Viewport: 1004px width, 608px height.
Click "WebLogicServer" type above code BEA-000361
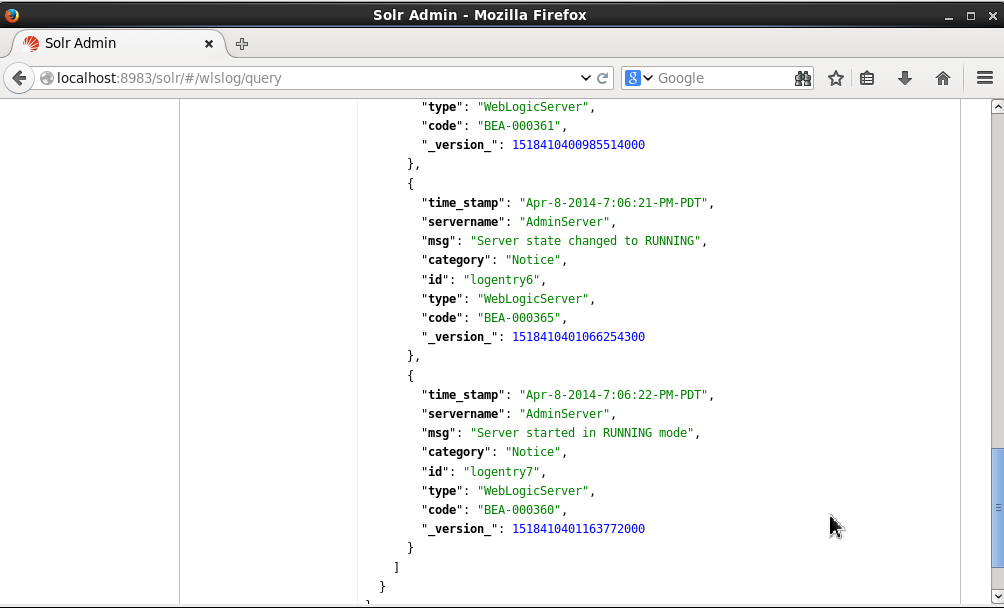(533, 107)
